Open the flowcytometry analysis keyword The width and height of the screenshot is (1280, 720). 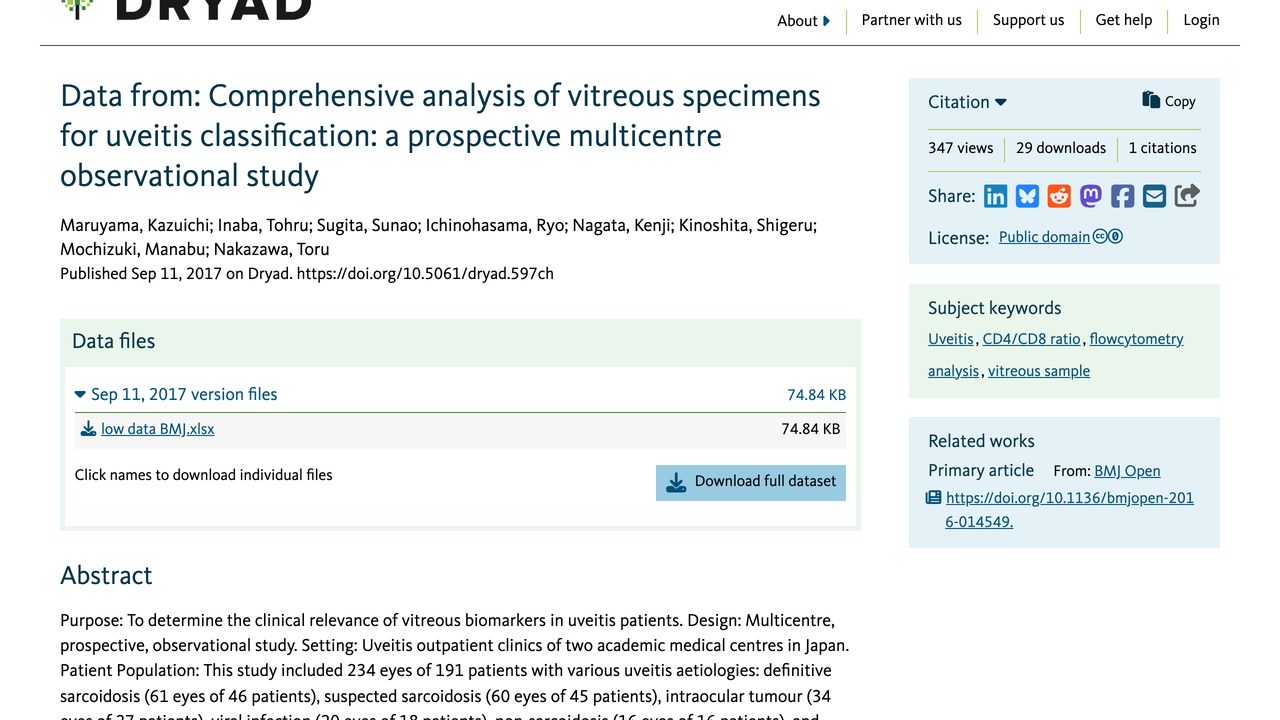[1056, 355]
